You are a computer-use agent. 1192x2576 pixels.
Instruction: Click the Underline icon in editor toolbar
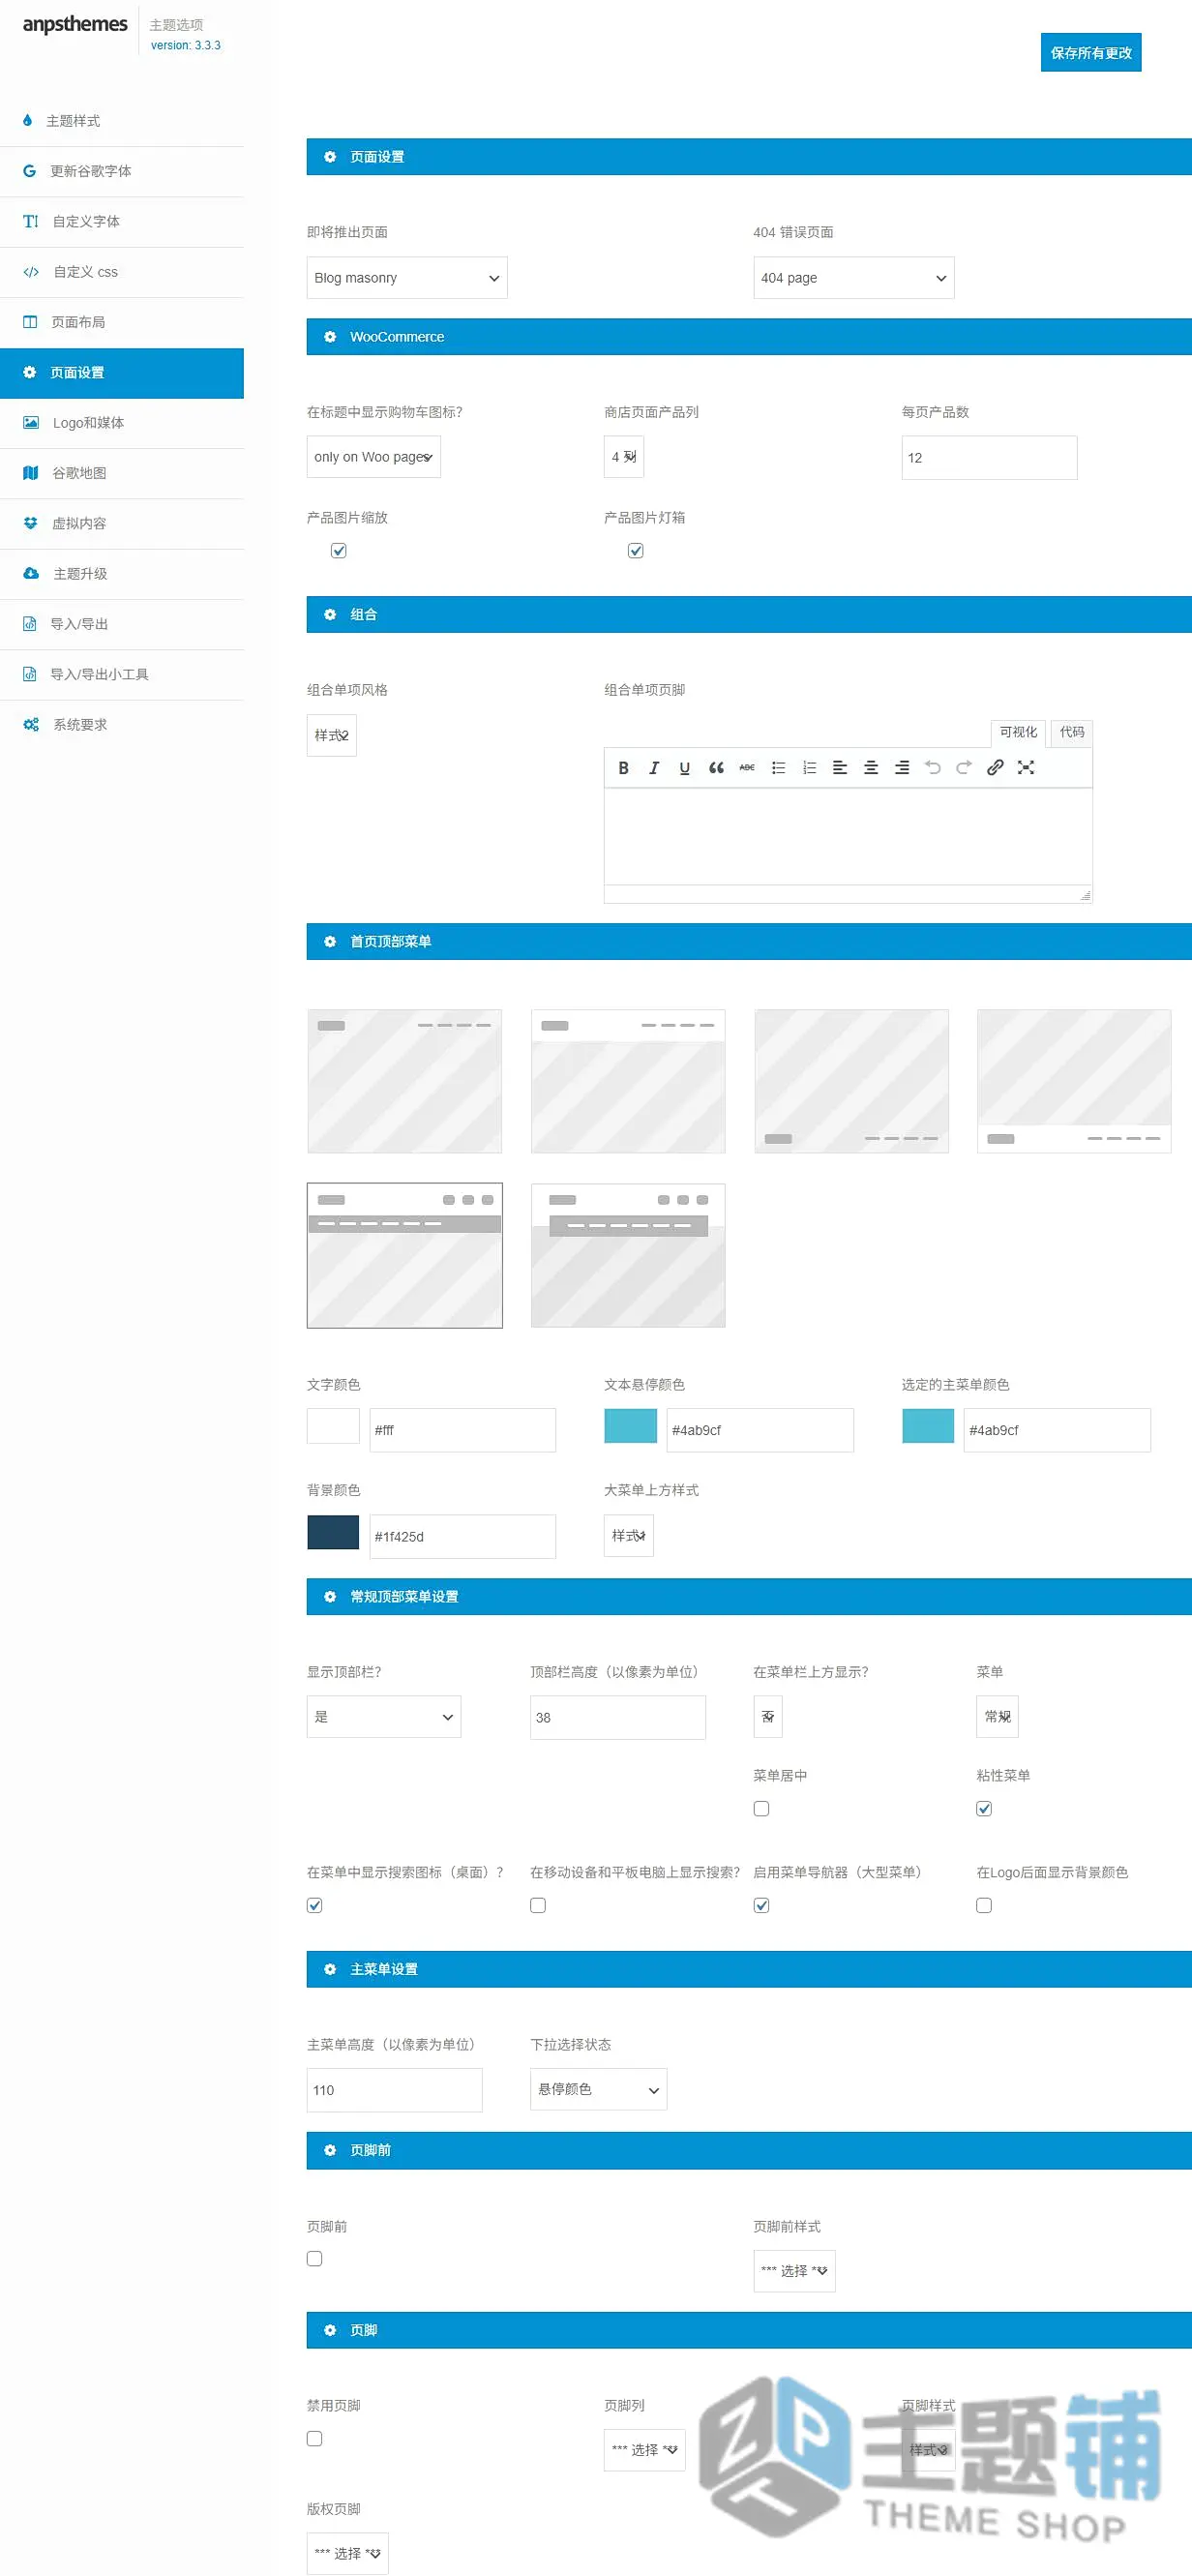click(685, 768)
